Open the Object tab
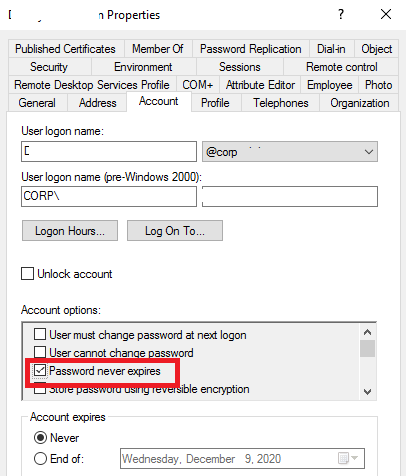The image size is (406, 476). (x=377, y=49)
